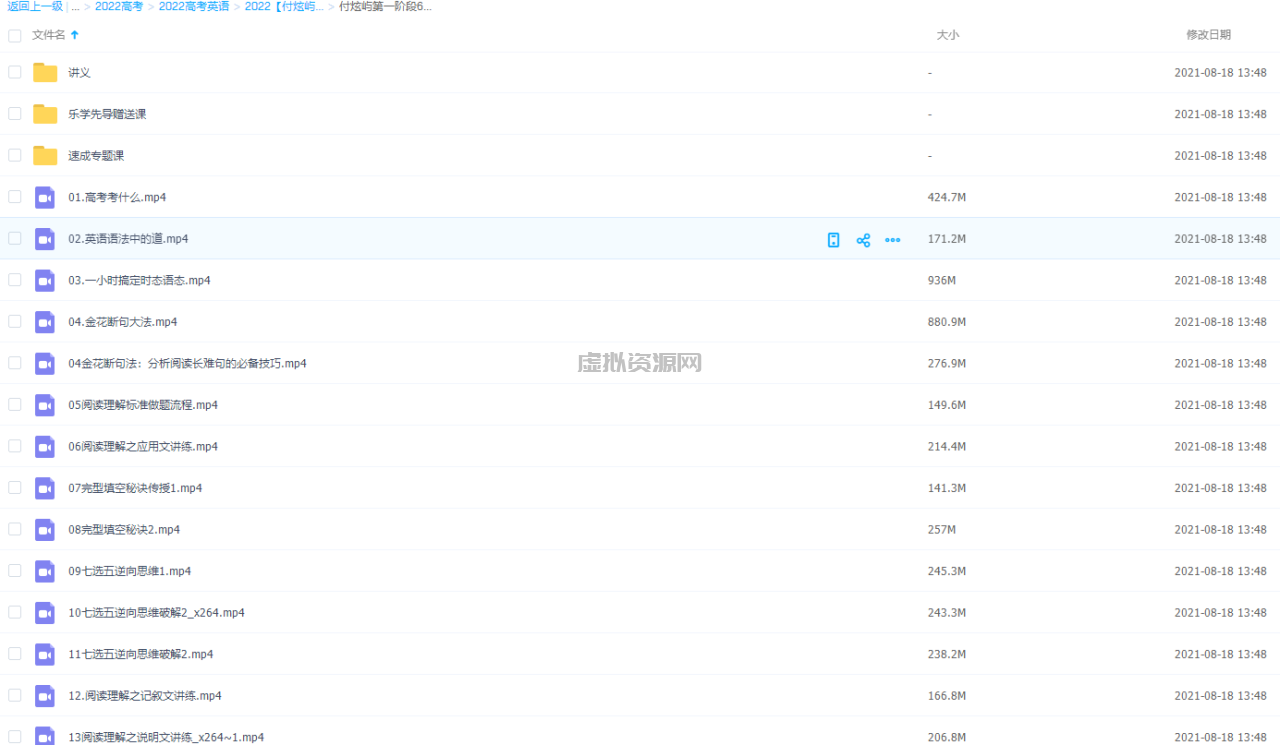
Task: Expand the collapsed ... breadcrumb
Action: point(75,6)
